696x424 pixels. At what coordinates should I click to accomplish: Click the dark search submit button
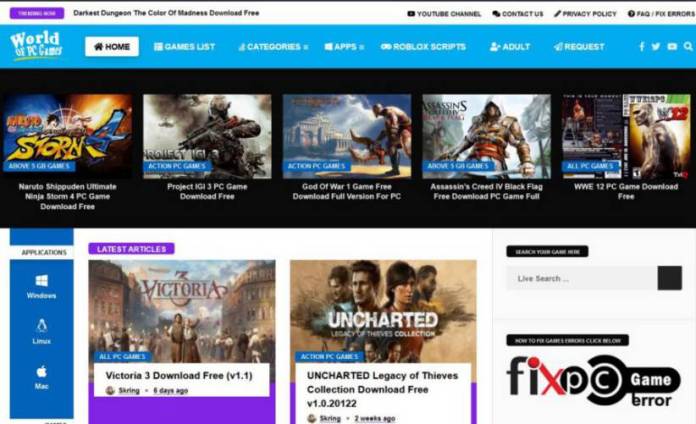669,278
